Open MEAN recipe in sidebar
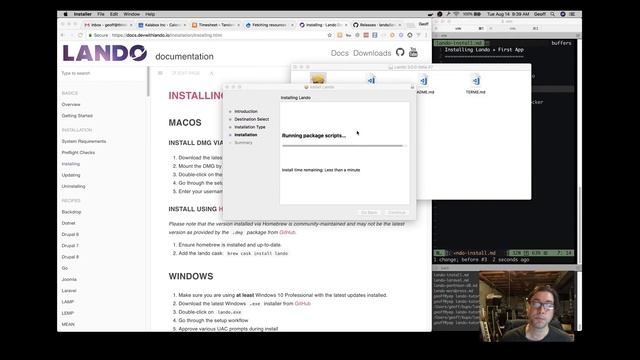Viewport: 640px width, 360px height. pos(68,324)
